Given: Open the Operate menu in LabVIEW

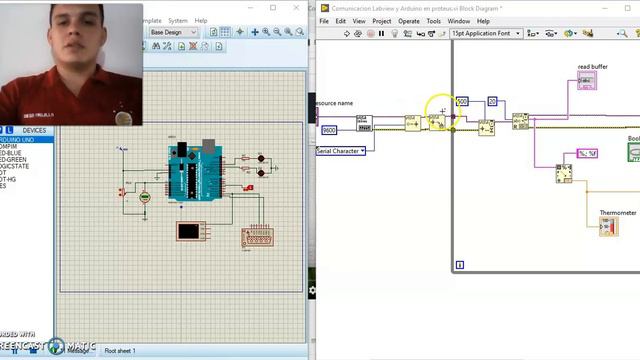Looking at the screenshot, I should click(x=409, y=21).
